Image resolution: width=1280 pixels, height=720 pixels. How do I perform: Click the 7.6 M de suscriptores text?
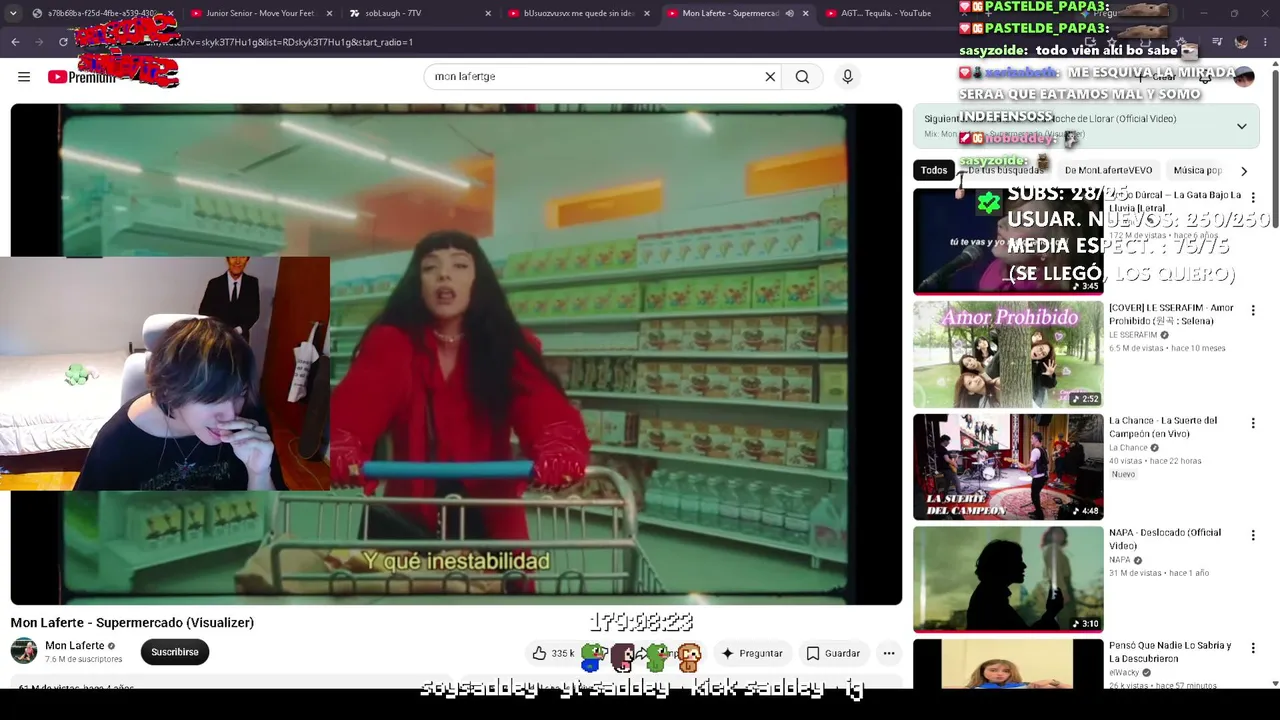coord(84,660)
